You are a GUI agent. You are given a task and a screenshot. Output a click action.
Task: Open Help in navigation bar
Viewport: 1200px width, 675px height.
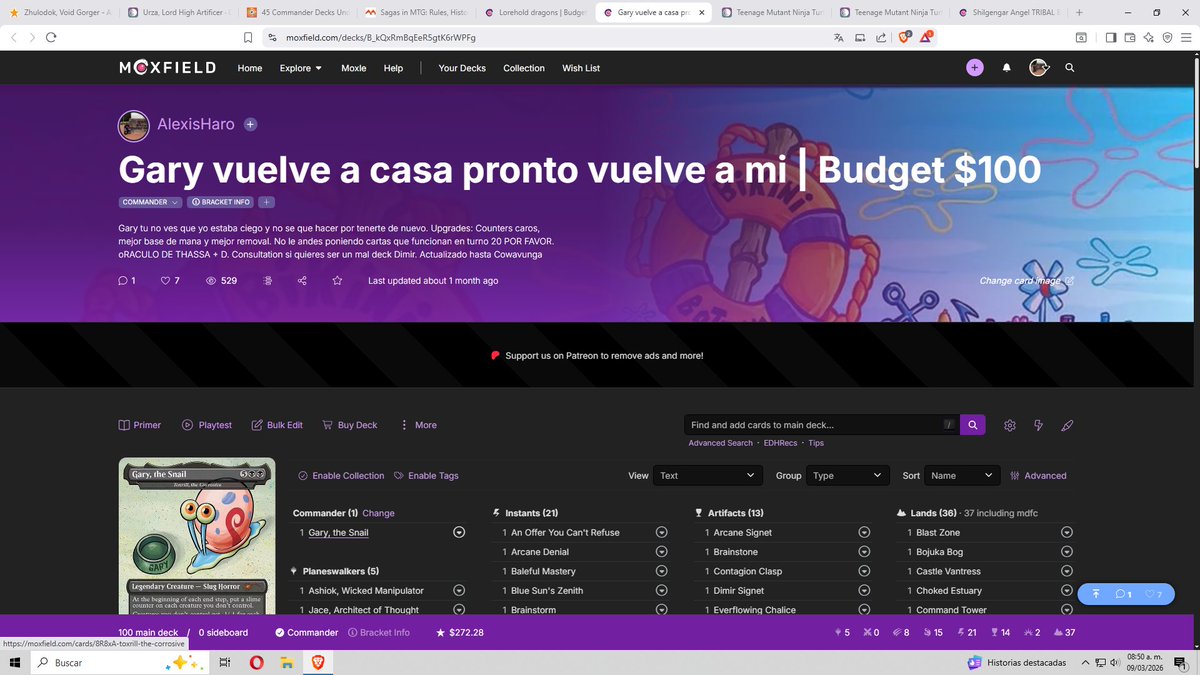tap(393, 68)
